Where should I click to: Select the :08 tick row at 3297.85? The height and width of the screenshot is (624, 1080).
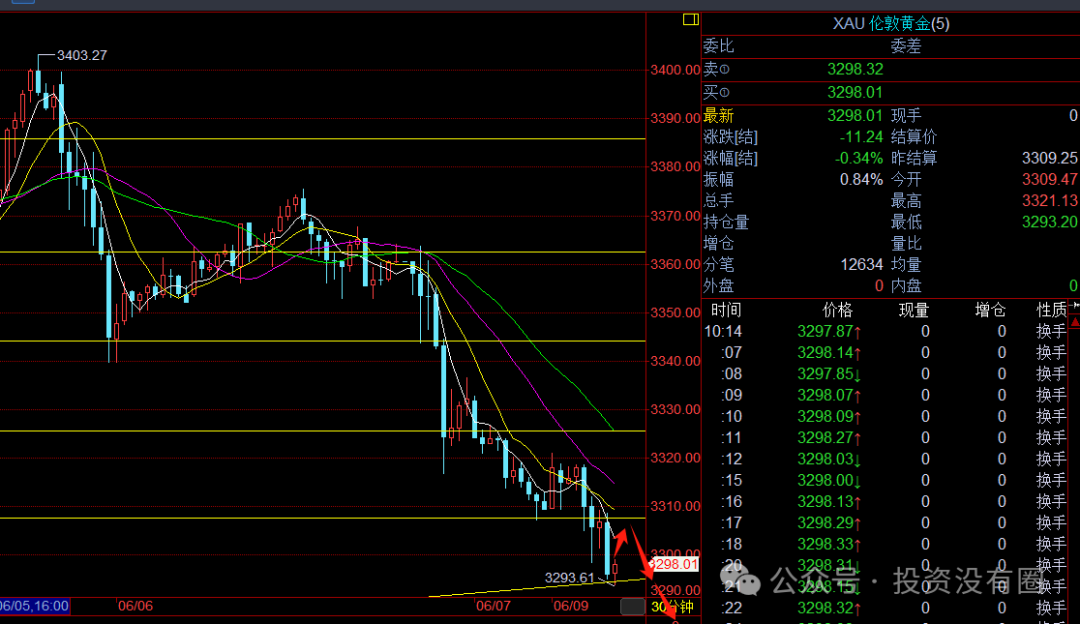[x=886, y=374]
